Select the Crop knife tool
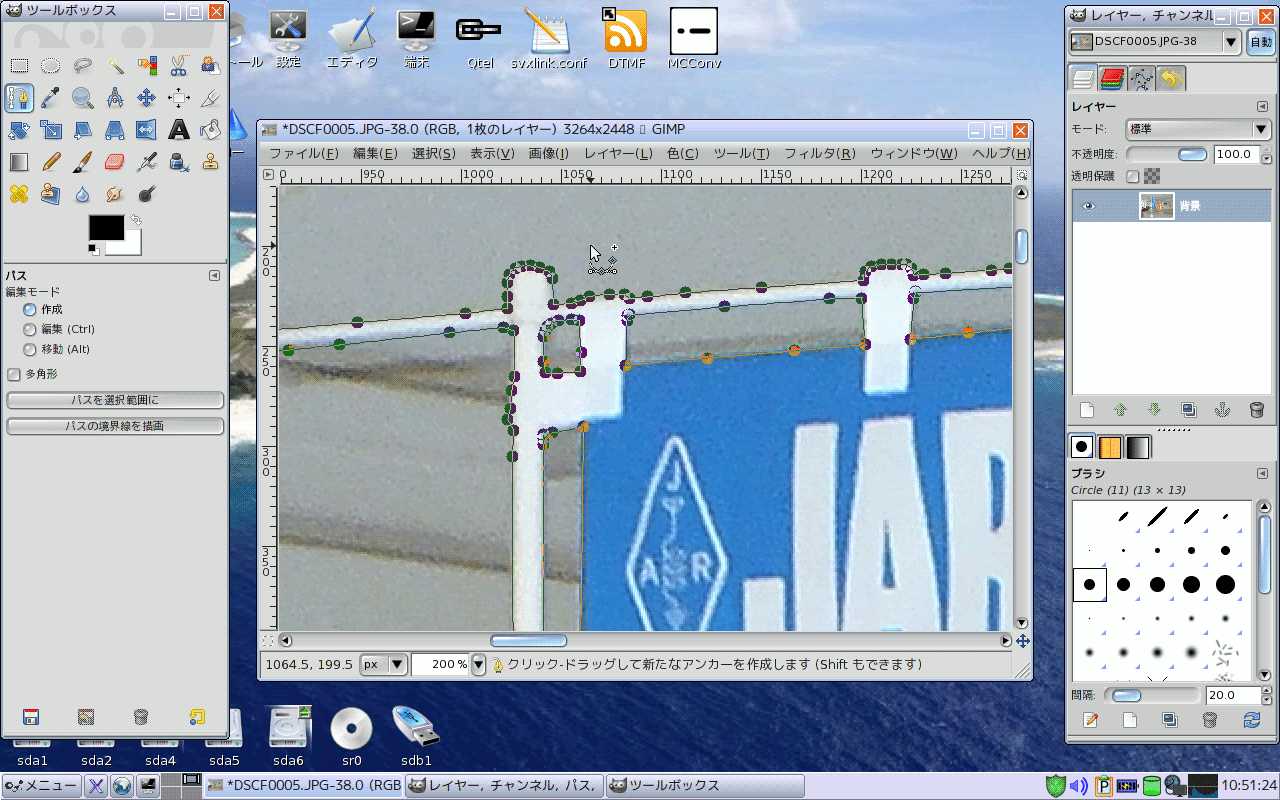The height and width of the screenshot is (800, 1280). tap(210, 98)
